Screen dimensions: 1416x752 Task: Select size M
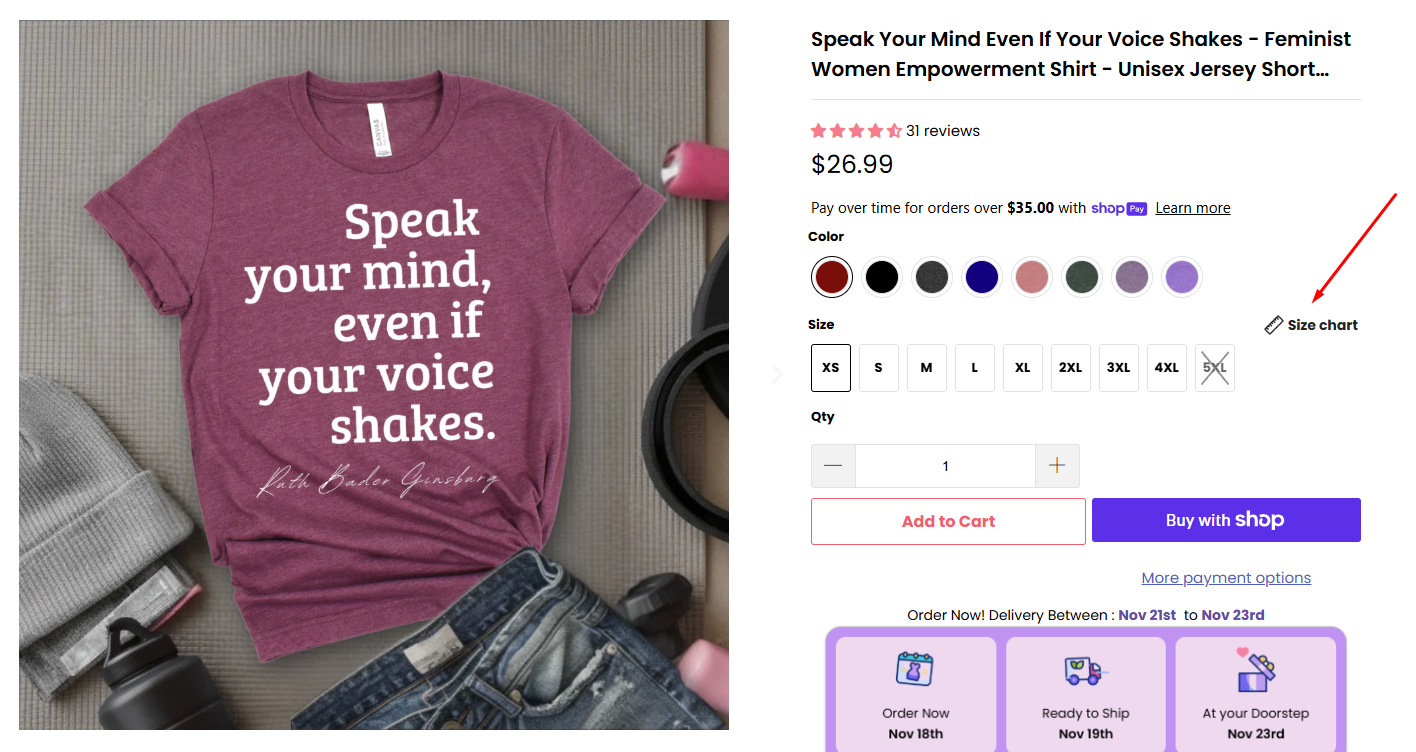(x=927, y=368)
